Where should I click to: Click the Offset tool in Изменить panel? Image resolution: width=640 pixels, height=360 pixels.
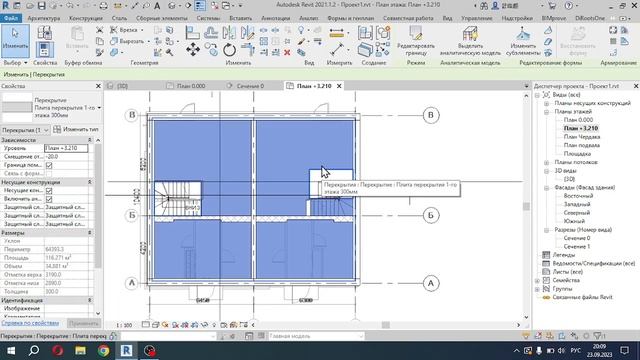point(211,32)
